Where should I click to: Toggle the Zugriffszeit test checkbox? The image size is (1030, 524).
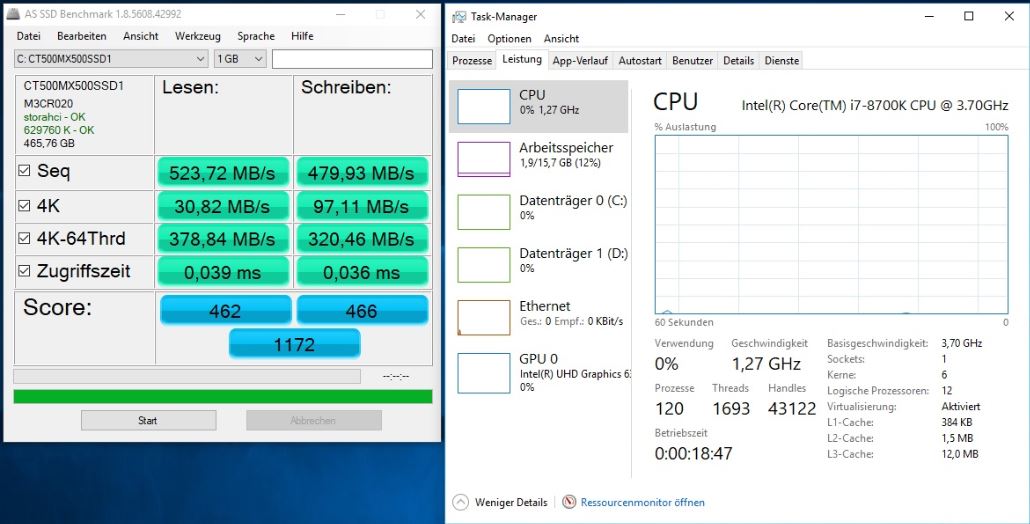coord(24,271)
